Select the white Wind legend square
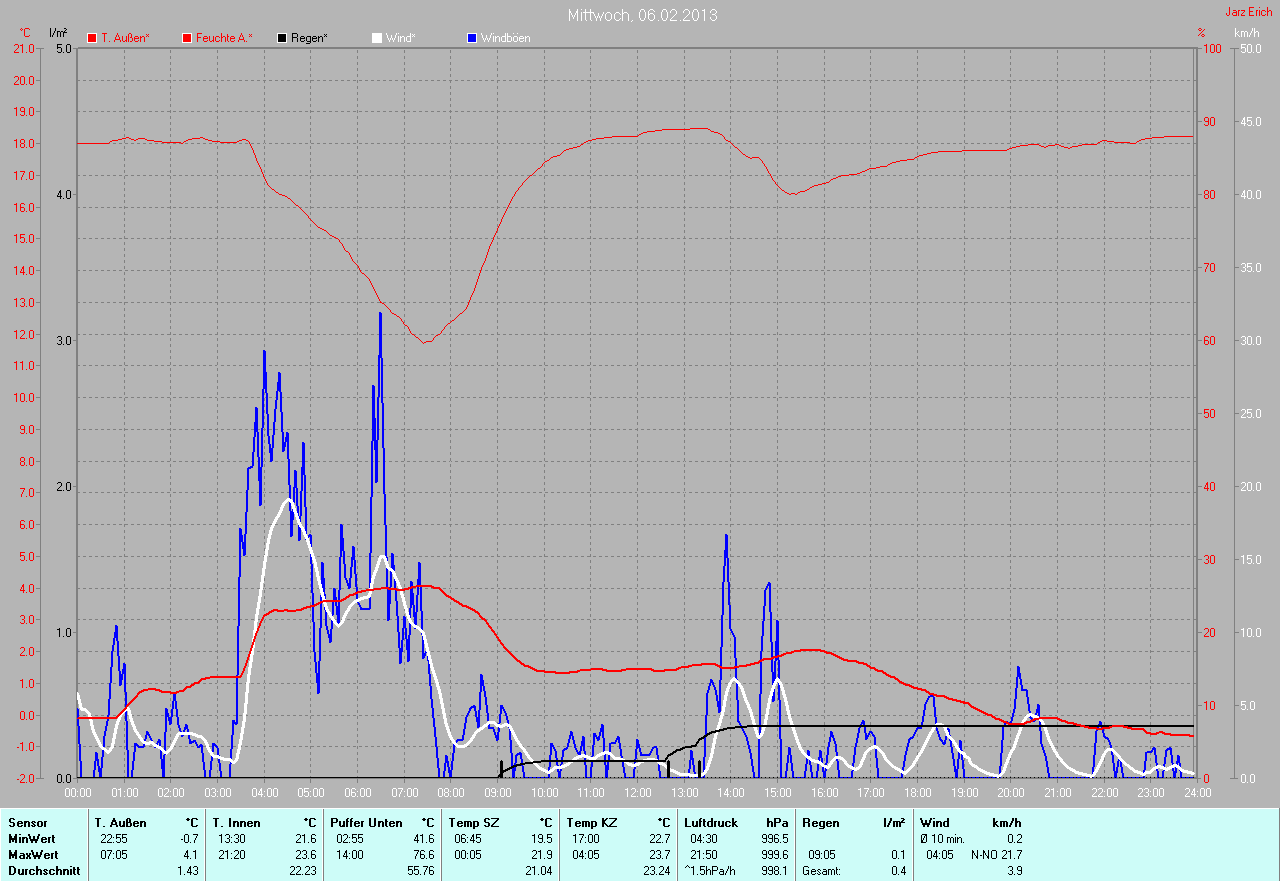Viewport: 1280px width, 881px height. click(377, 38)
